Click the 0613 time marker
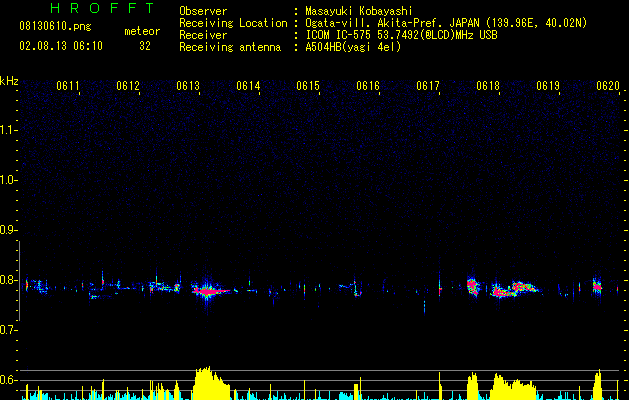This screenshot has height=400, width=629. coord(188,86)
